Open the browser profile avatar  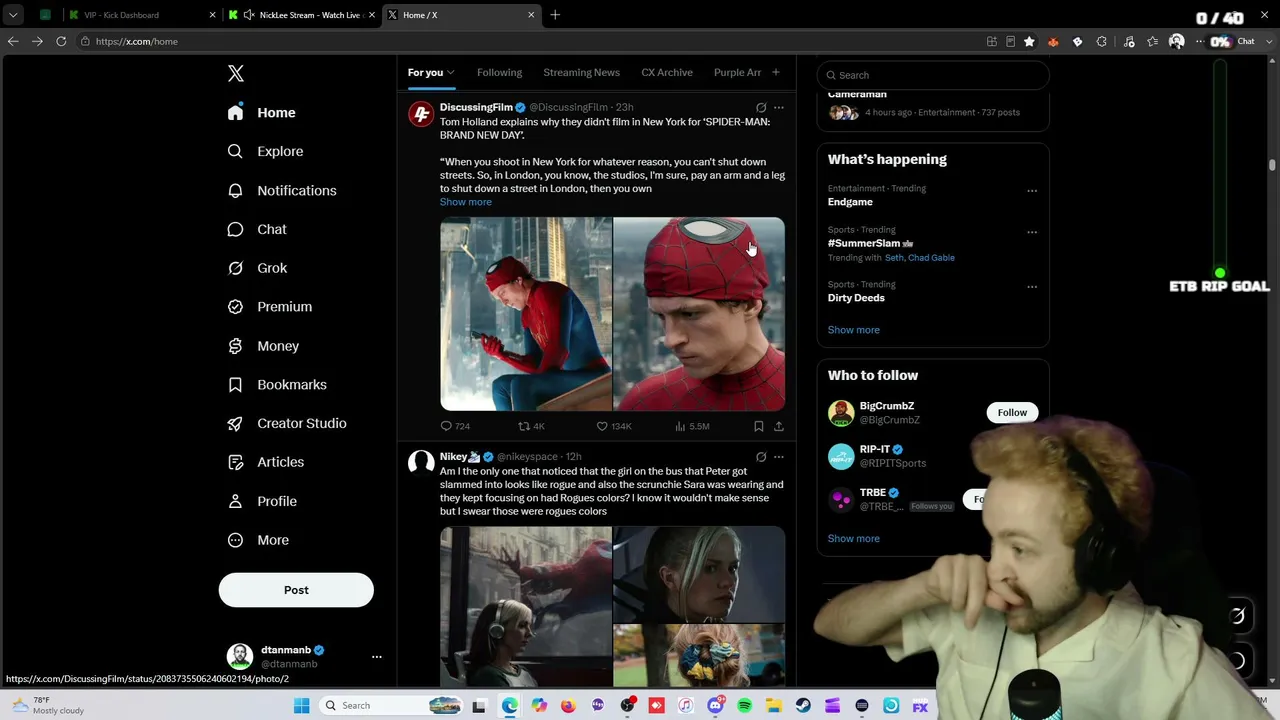[1177, 41]
